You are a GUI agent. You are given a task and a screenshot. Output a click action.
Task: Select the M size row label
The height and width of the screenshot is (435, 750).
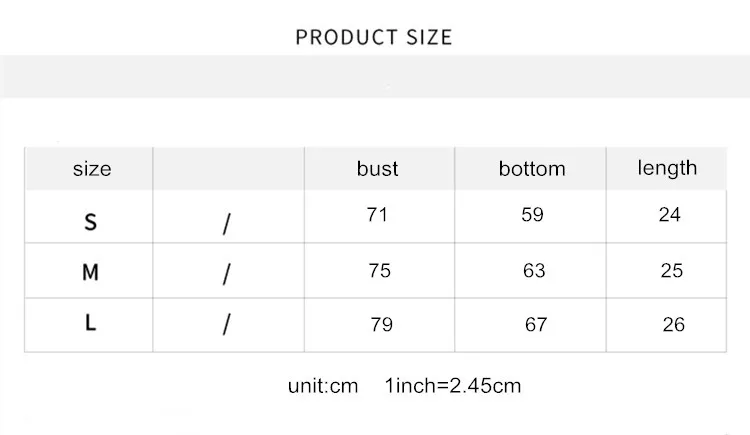[x=90, y=272]
